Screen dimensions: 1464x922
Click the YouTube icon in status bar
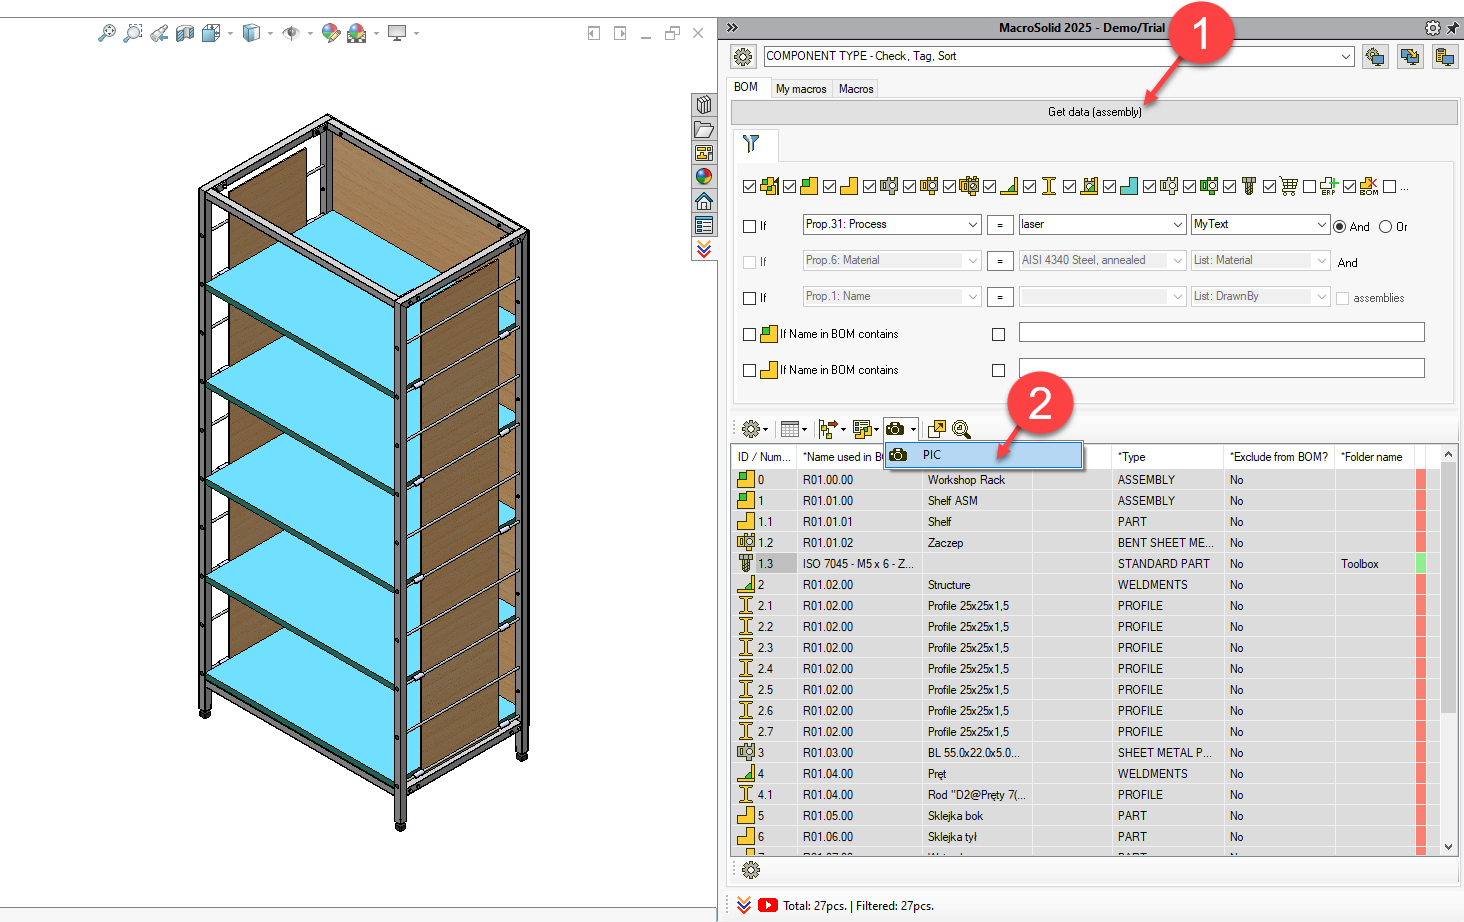(767, 905)
